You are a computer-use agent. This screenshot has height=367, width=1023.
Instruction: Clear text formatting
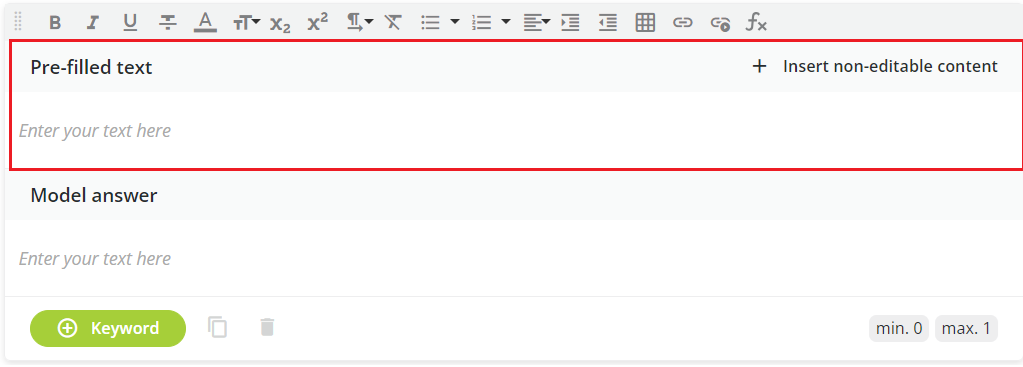[393, 23]
